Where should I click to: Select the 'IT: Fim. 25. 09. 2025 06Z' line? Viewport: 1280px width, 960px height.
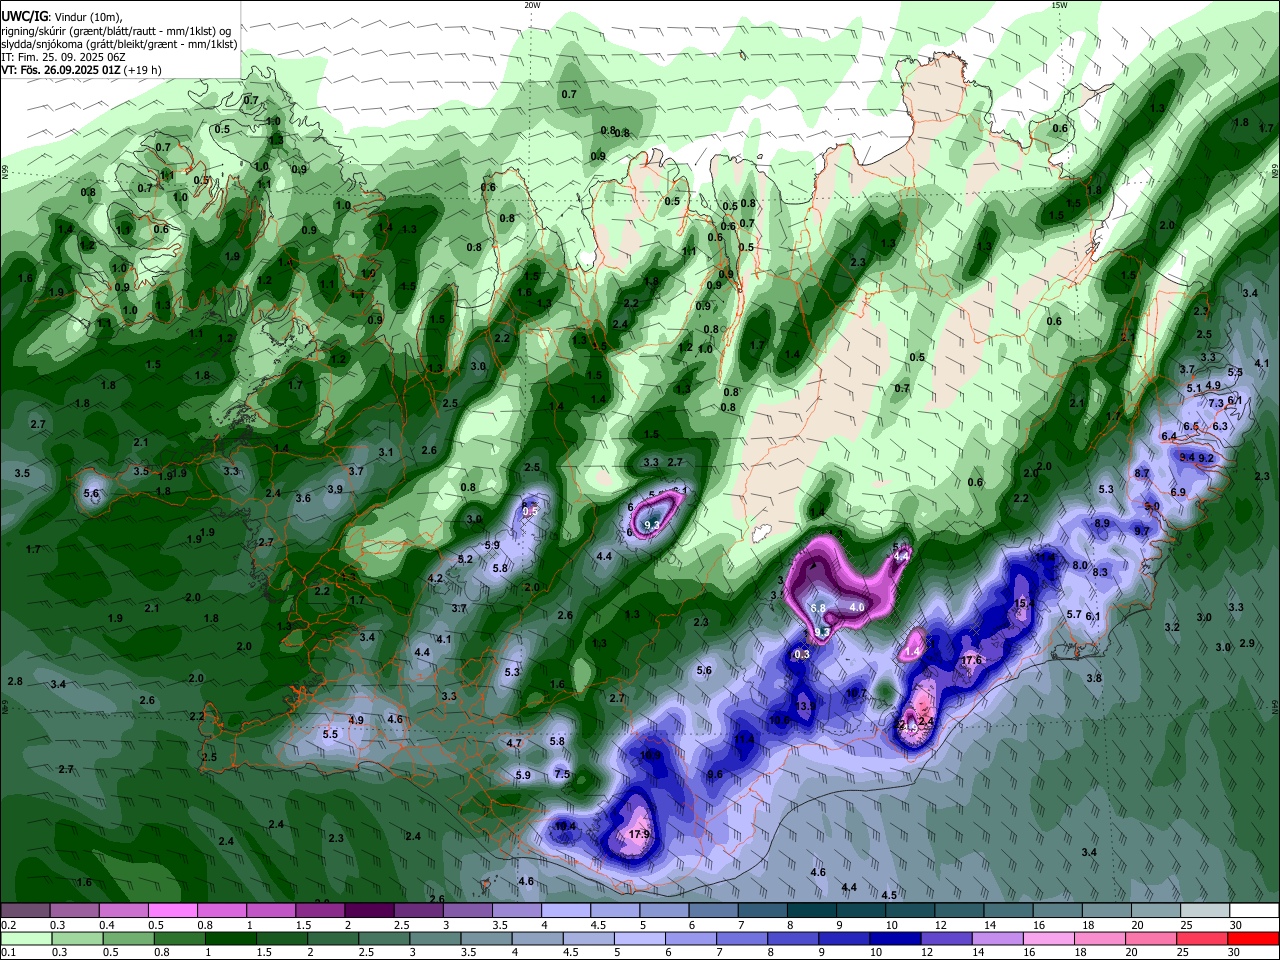click(63, 57)
